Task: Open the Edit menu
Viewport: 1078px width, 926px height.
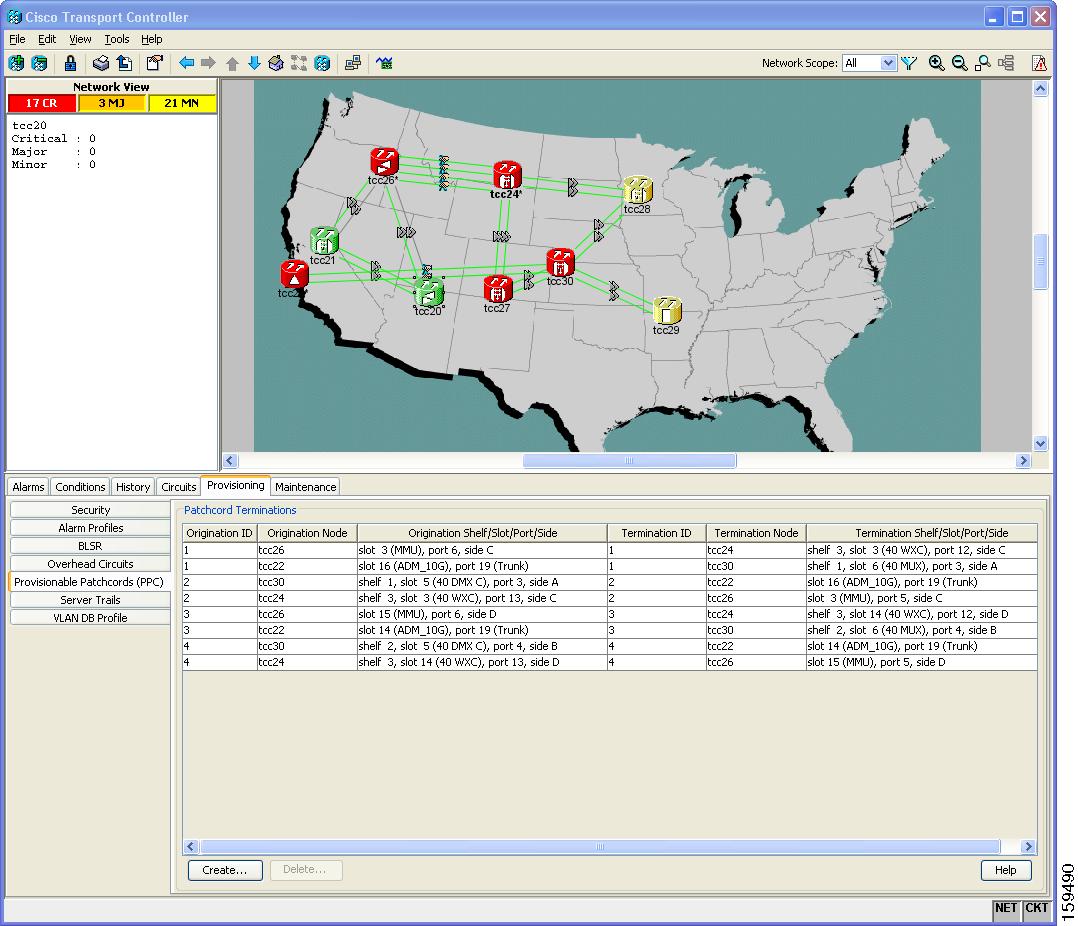Action: click(x=47, y=39)
